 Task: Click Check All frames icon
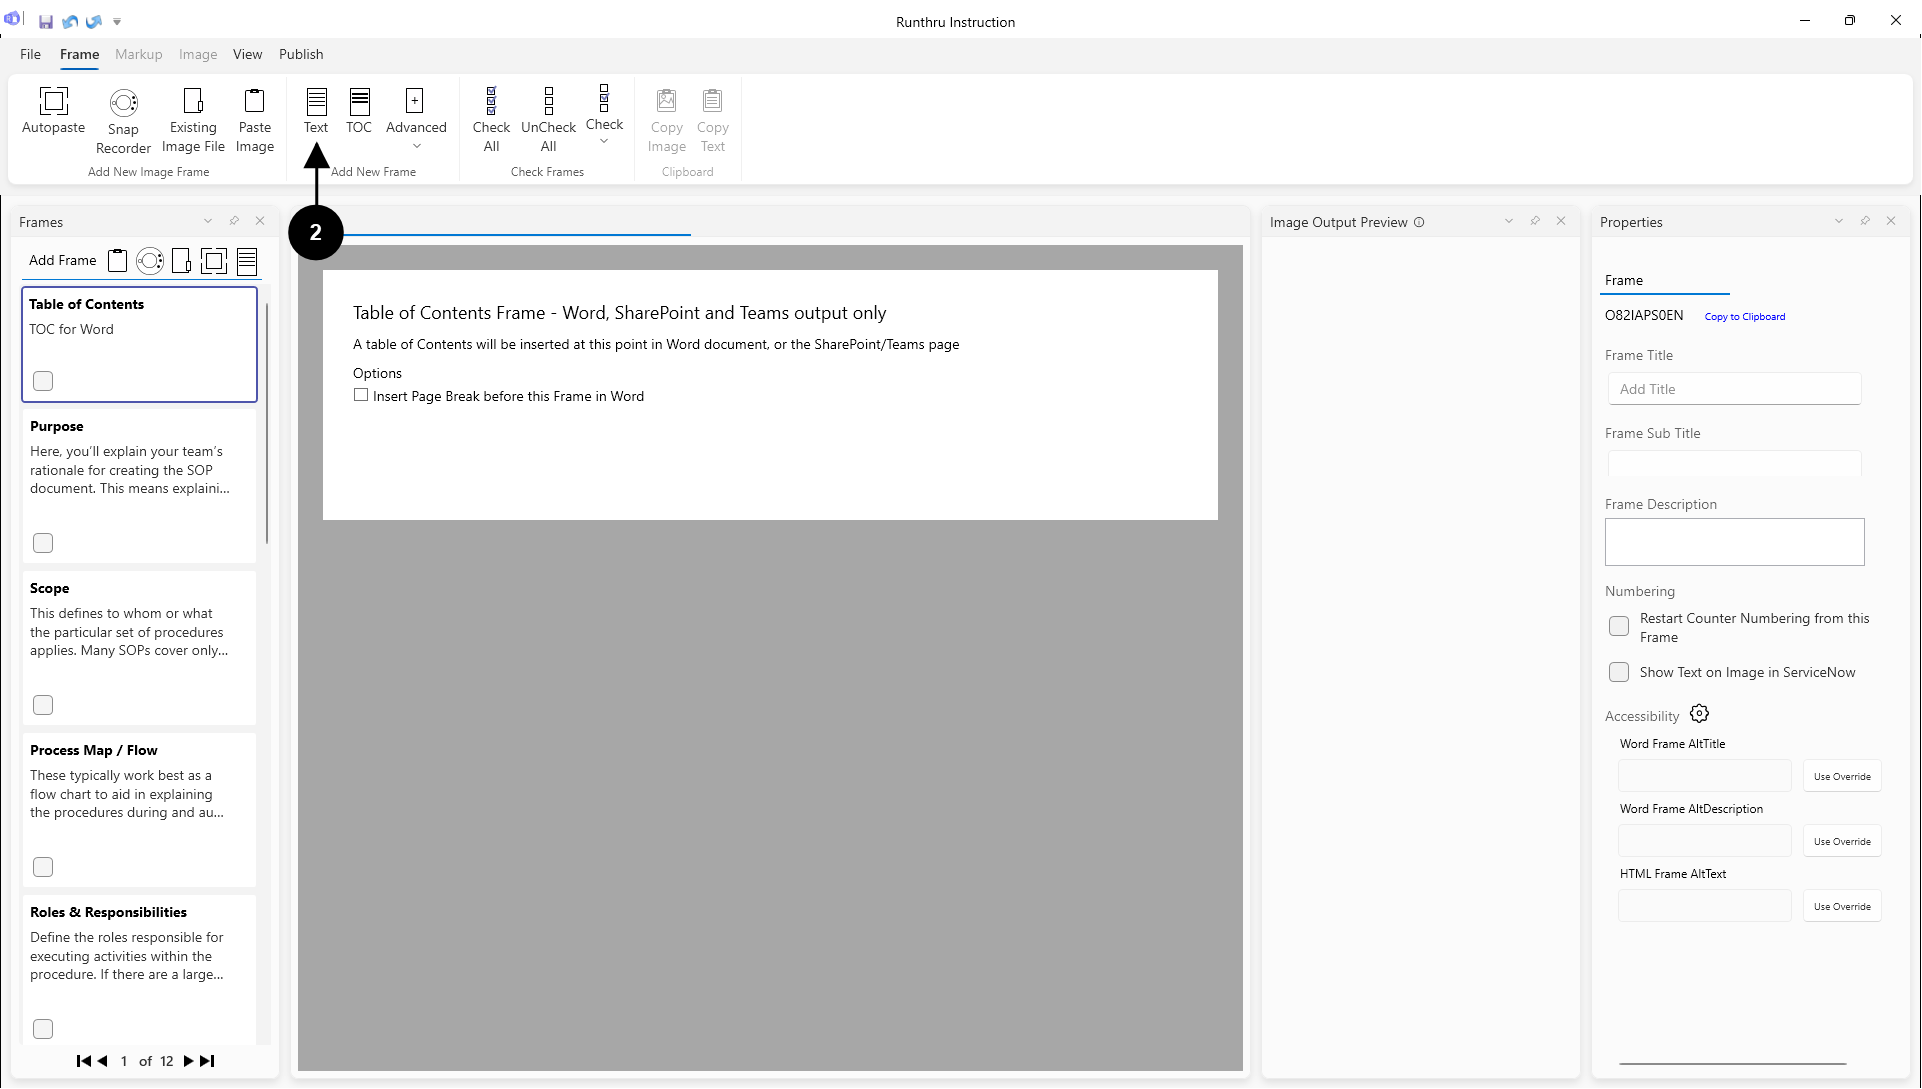coord(491,101)
